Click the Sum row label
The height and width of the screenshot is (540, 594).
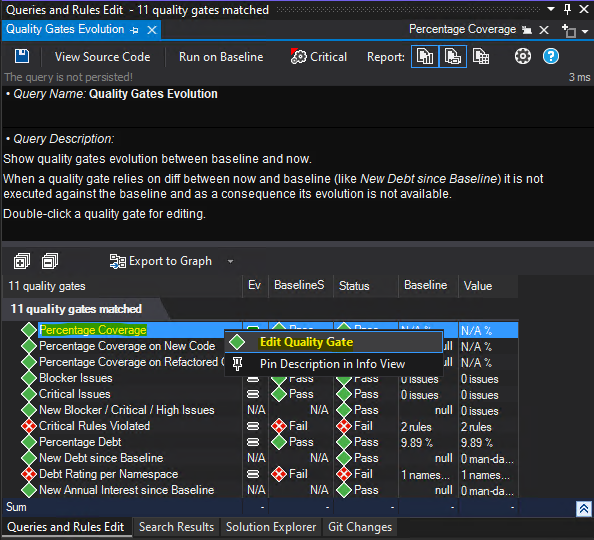pyautogui.click(x=16, y=507)
